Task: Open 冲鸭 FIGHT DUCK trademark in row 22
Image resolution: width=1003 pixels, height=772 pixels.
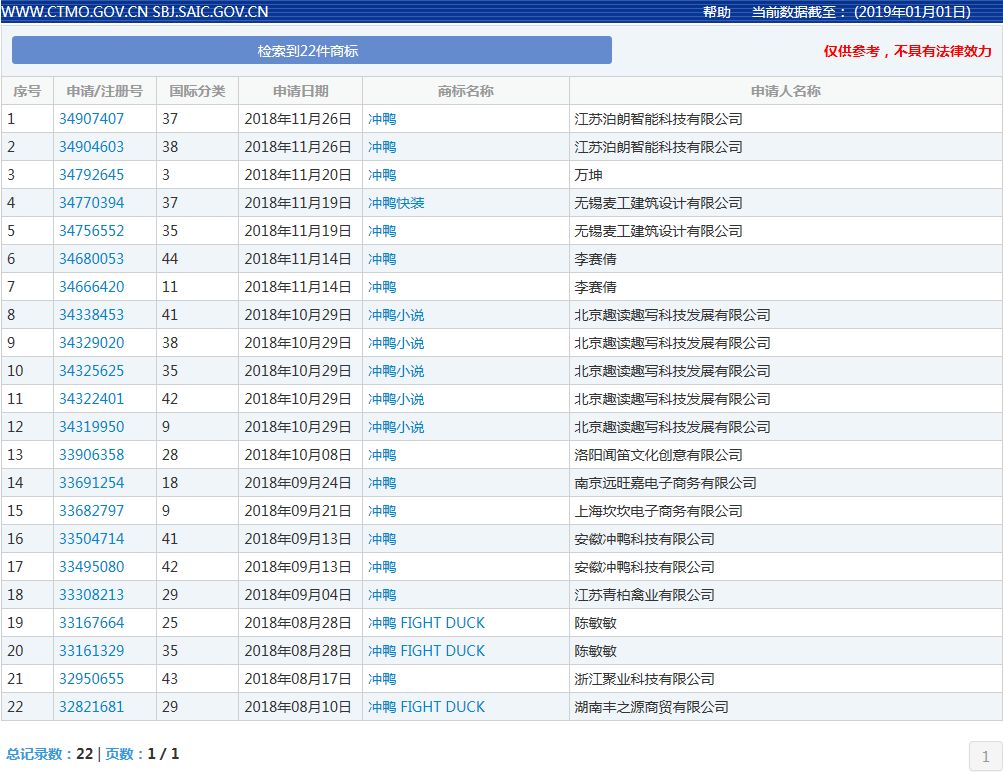Action: (426, 707)
